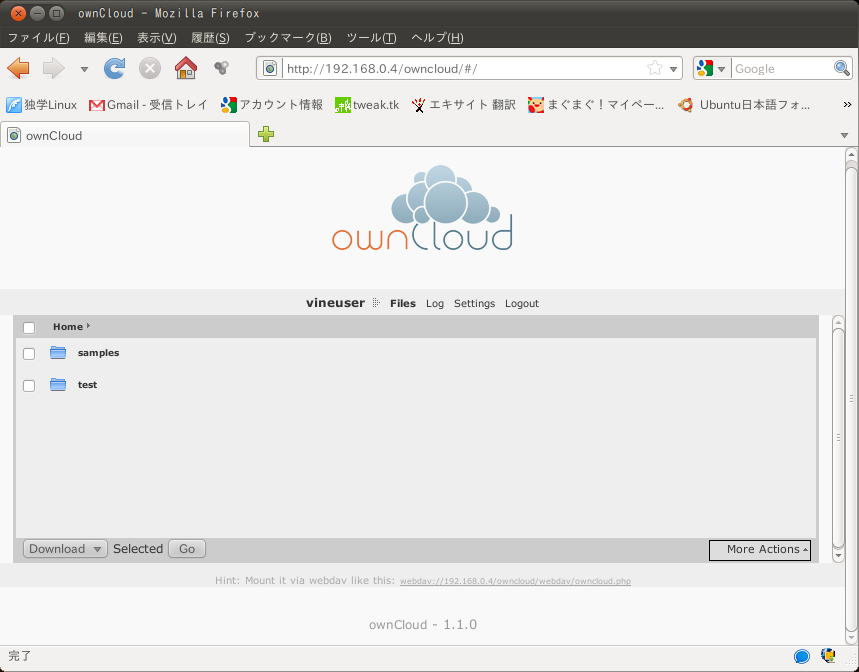Open the tweak.tk bookmark

pos(367,105)
